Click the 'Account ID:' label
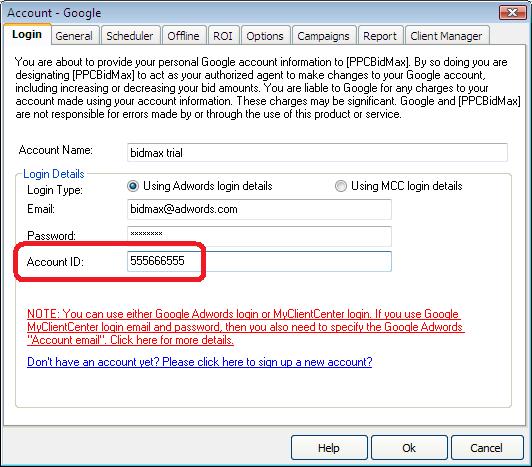This screenshot has height=467, width=532. (x=55, y=262)
